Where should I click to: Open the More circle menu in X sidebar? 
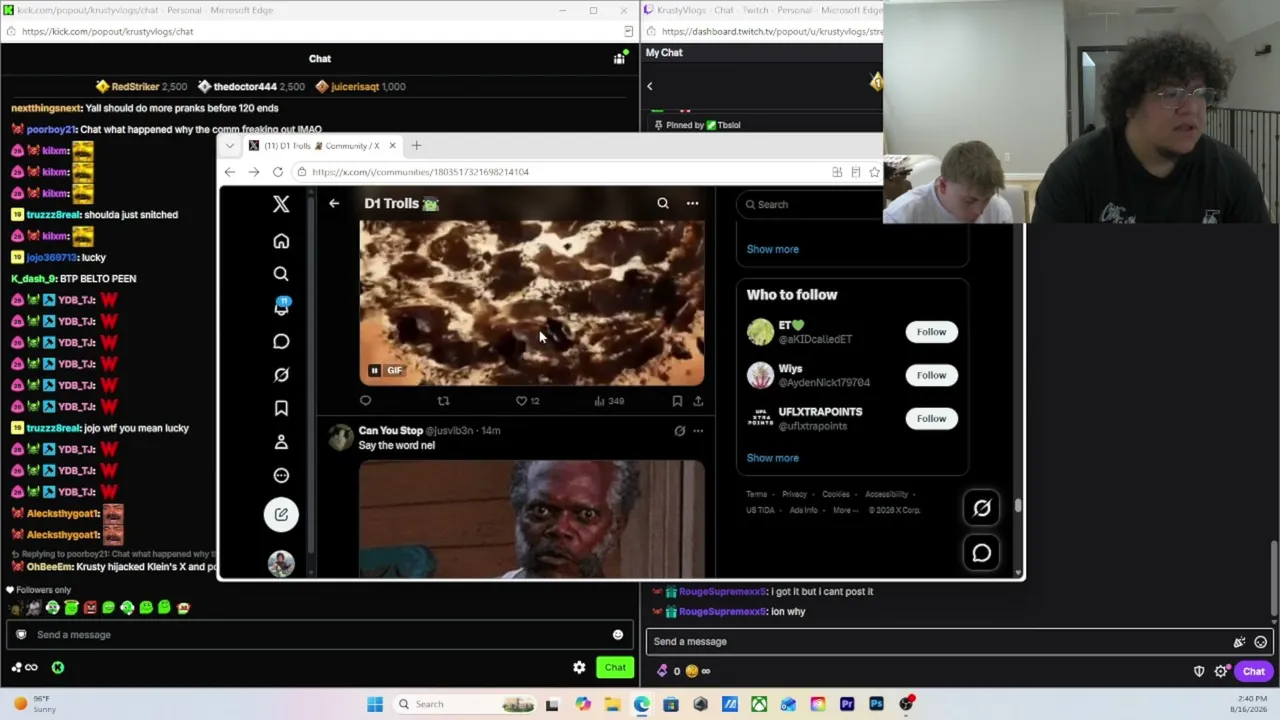281,476
